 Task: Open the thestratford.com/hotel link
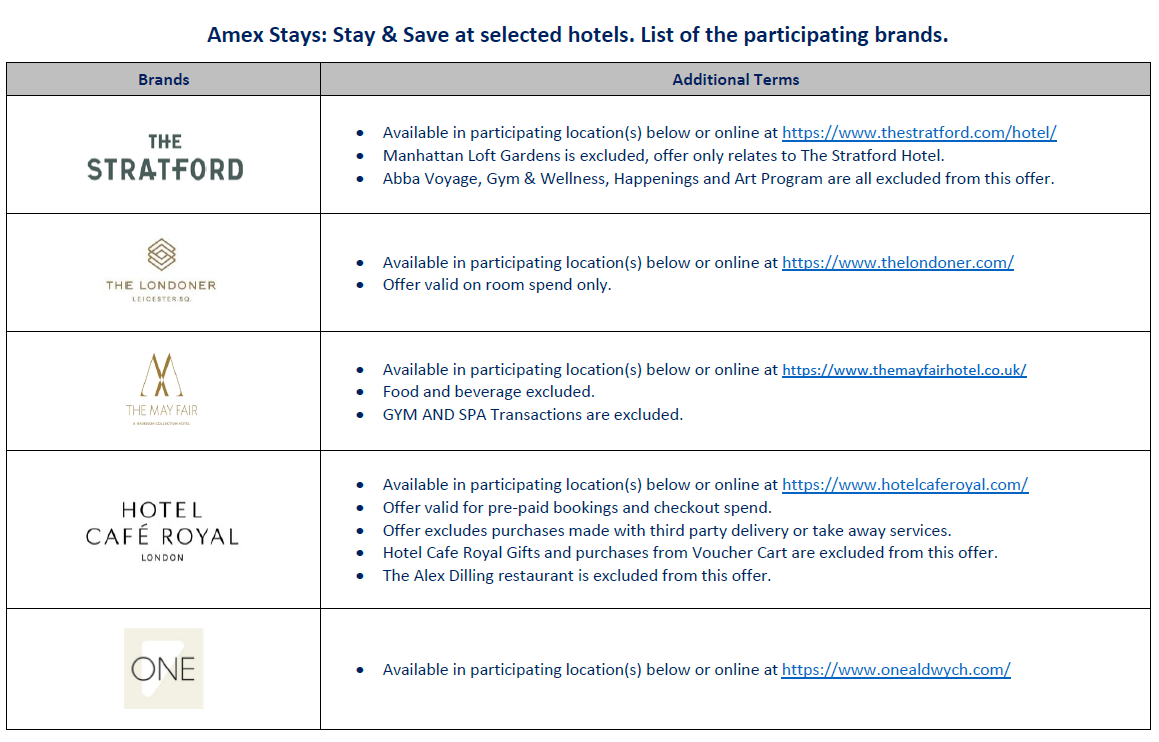[x=919, y=133]
